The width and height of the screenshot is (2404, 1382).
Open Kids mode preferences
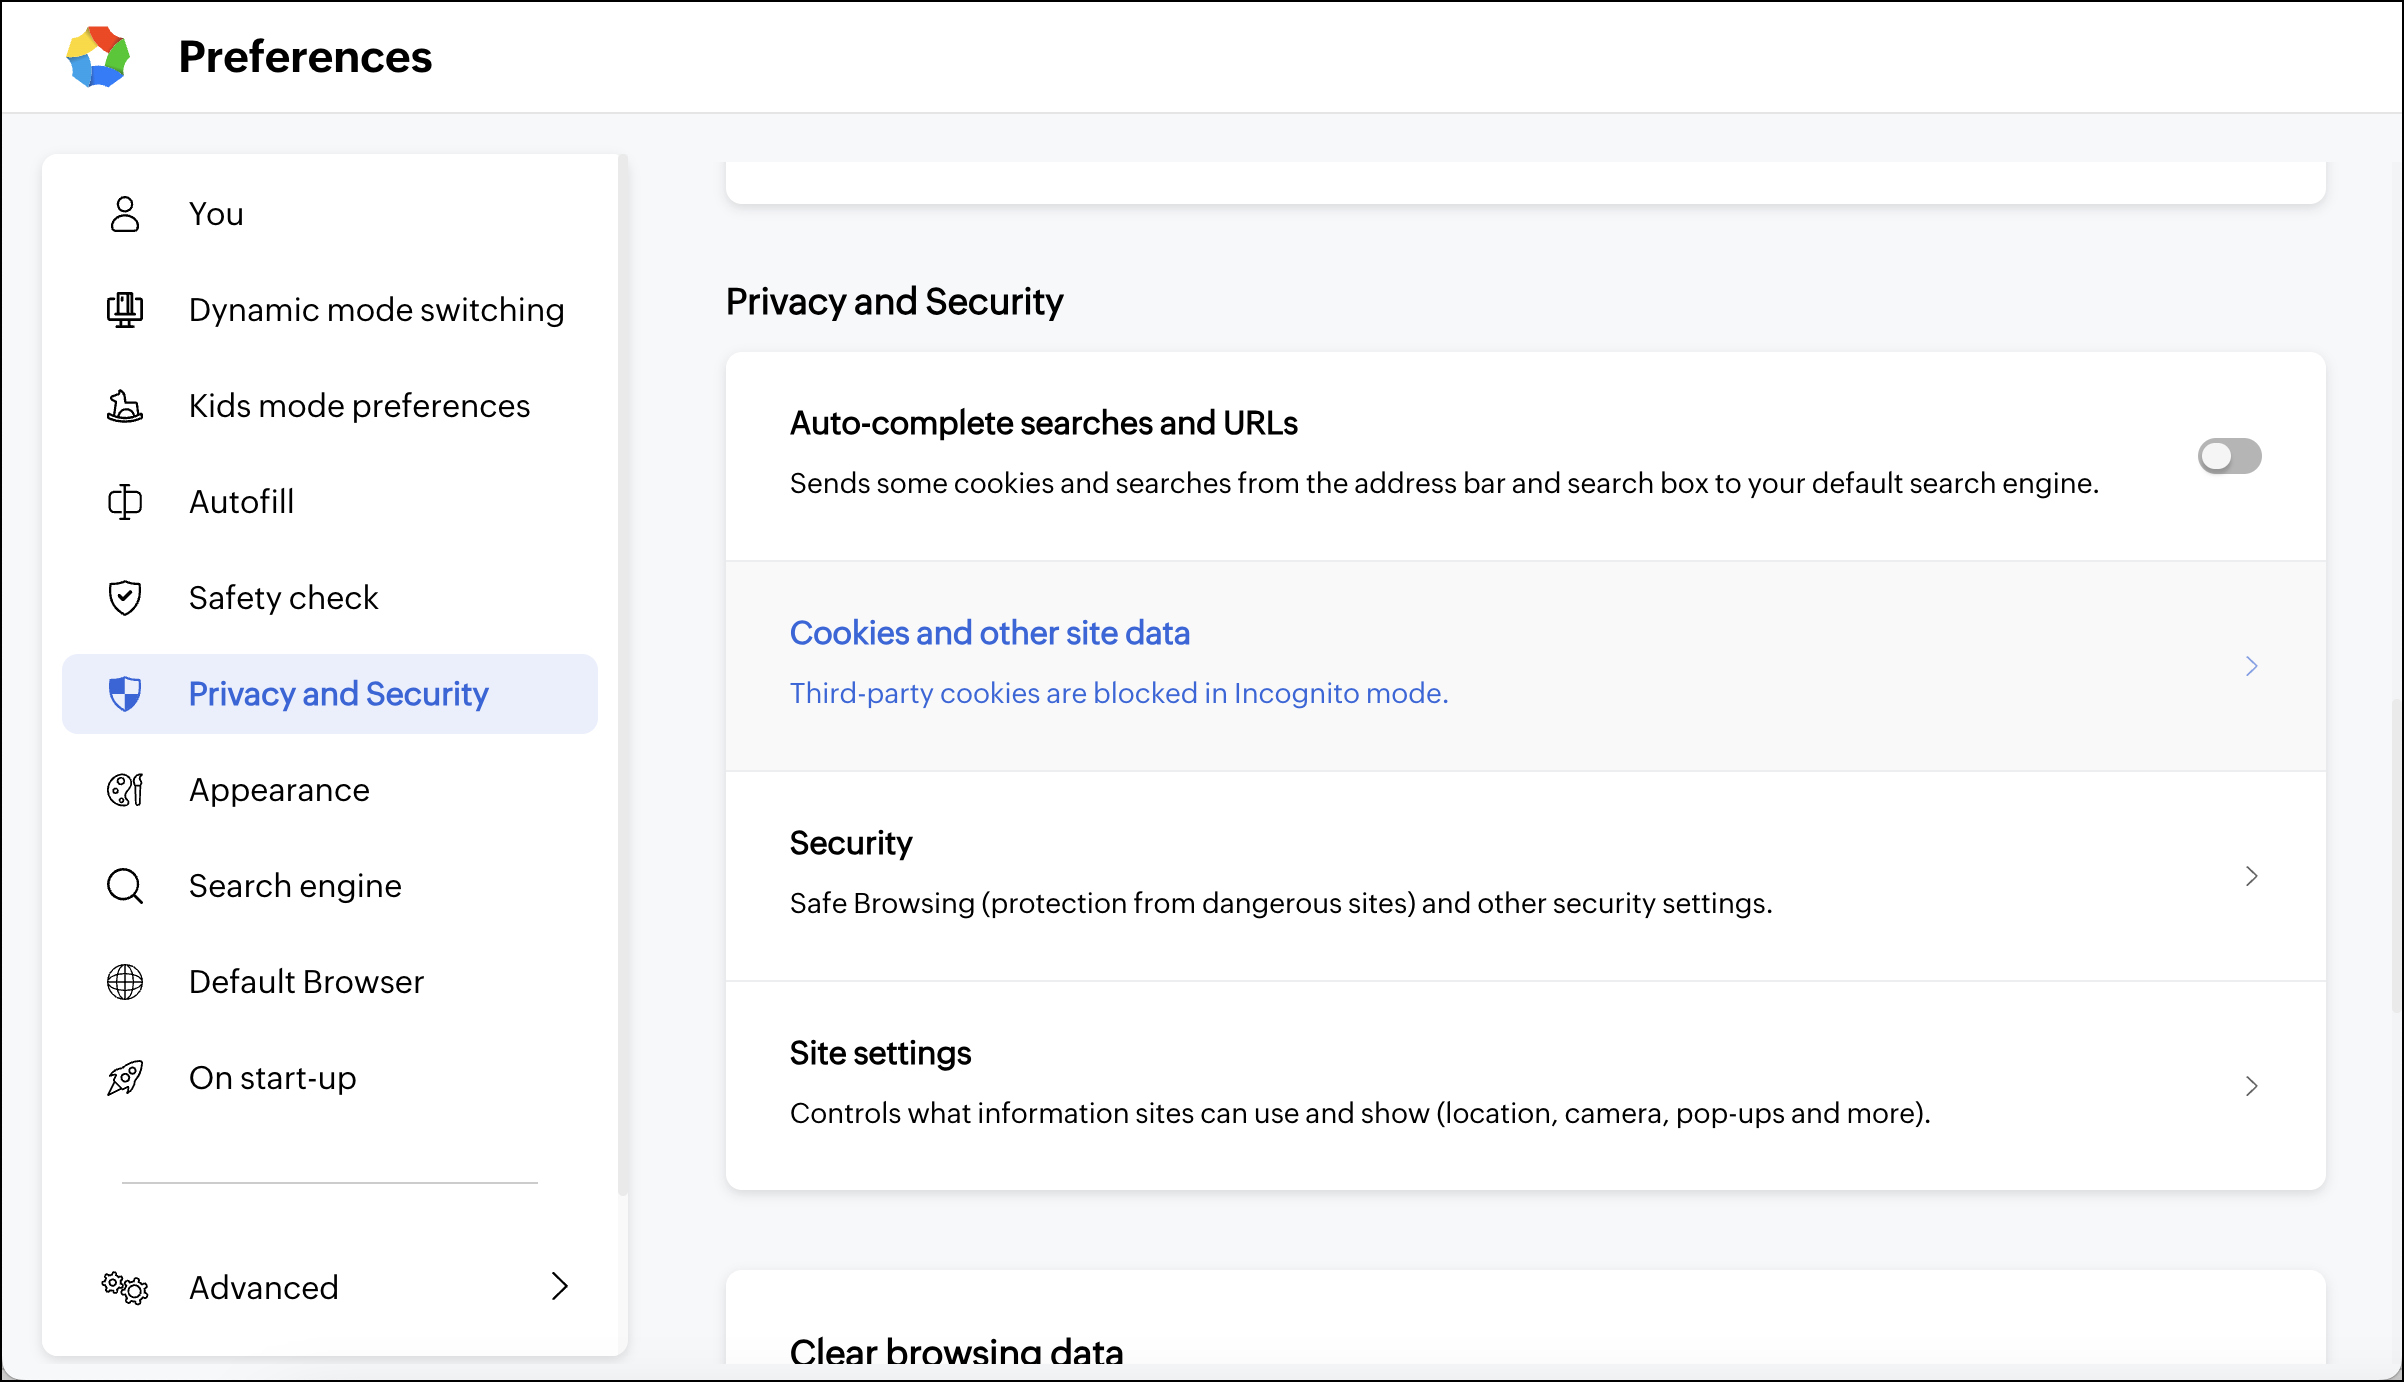(330, 406)
